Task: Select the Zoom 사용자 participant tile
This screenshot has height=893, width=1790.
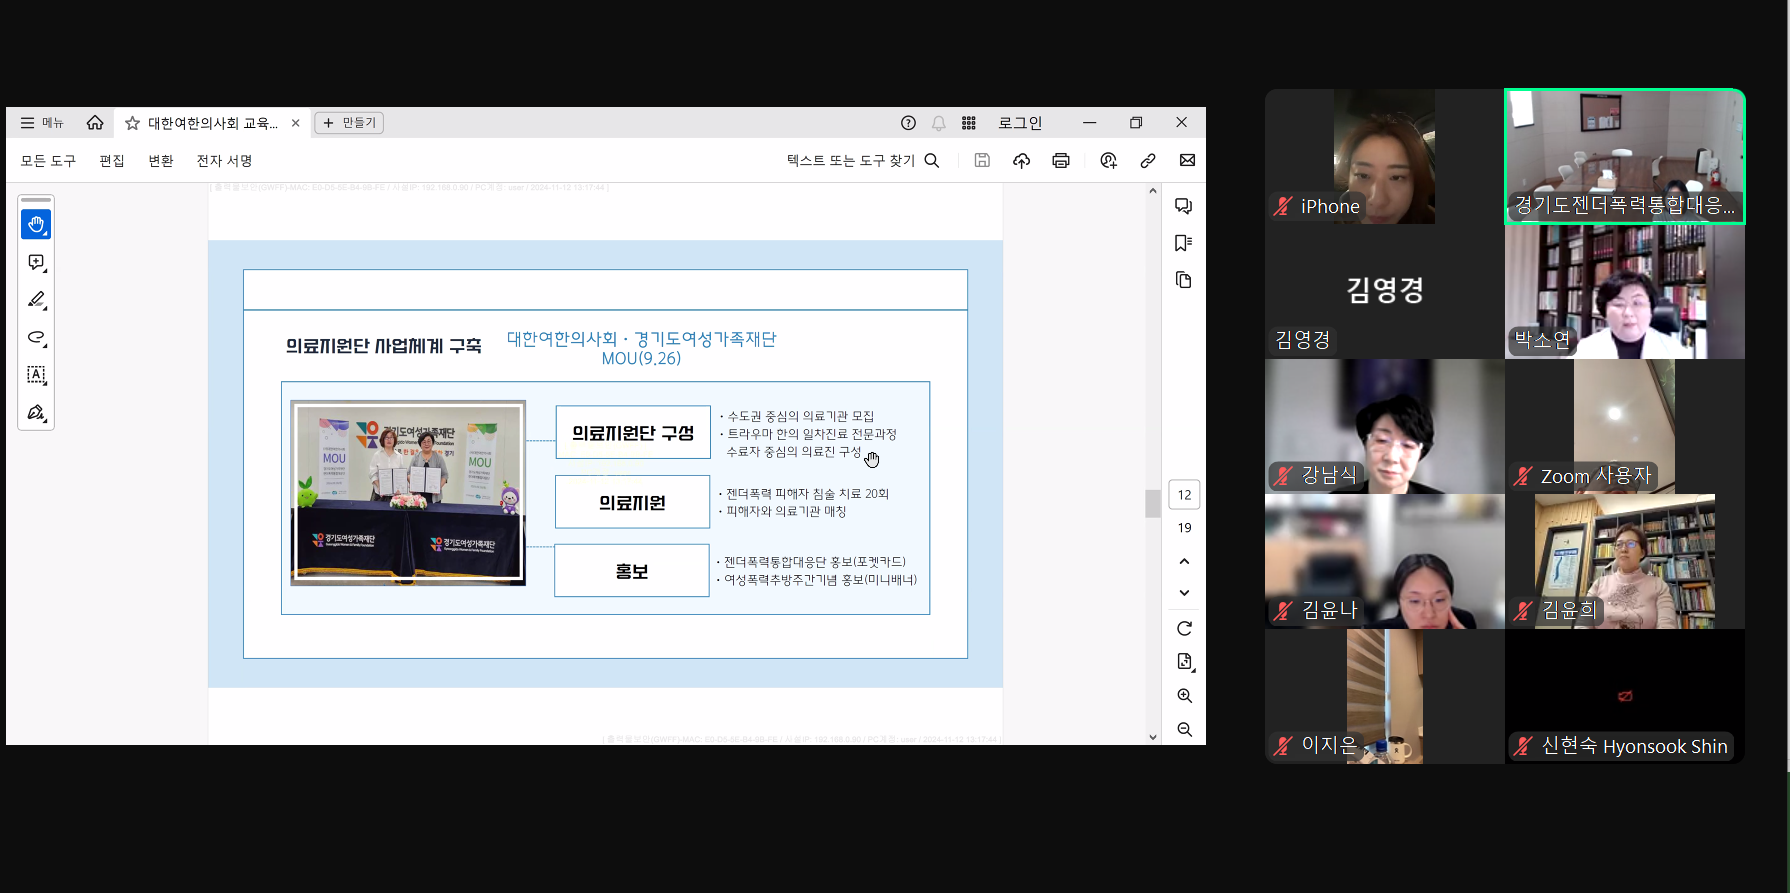Action: coord(1625,426)
